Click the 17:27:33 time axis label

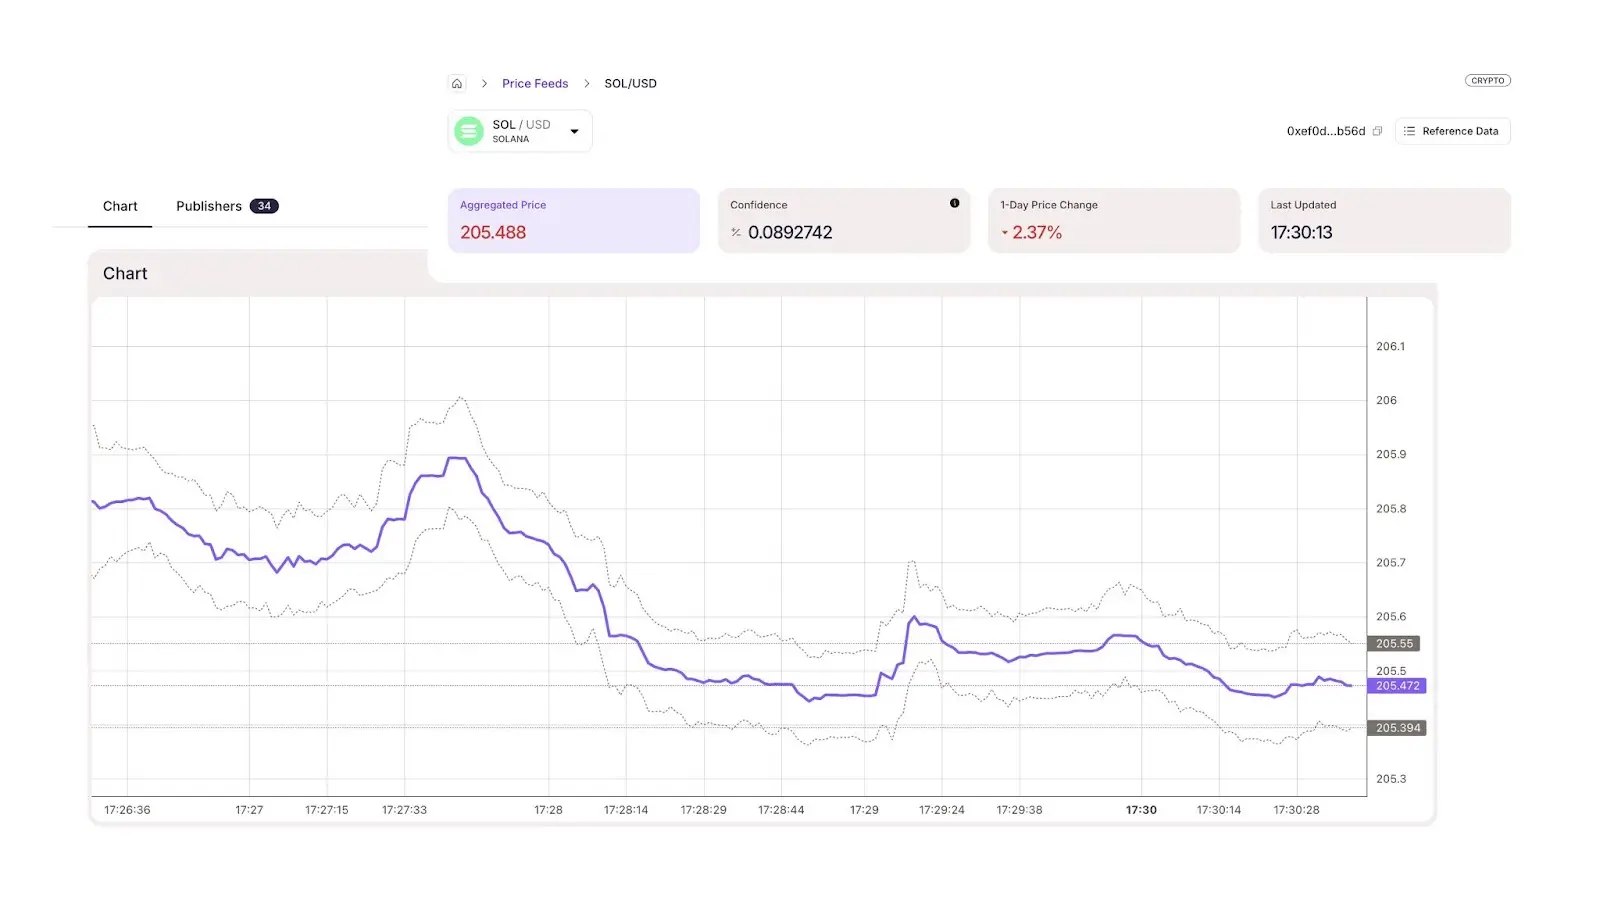(x=404, y=810)
